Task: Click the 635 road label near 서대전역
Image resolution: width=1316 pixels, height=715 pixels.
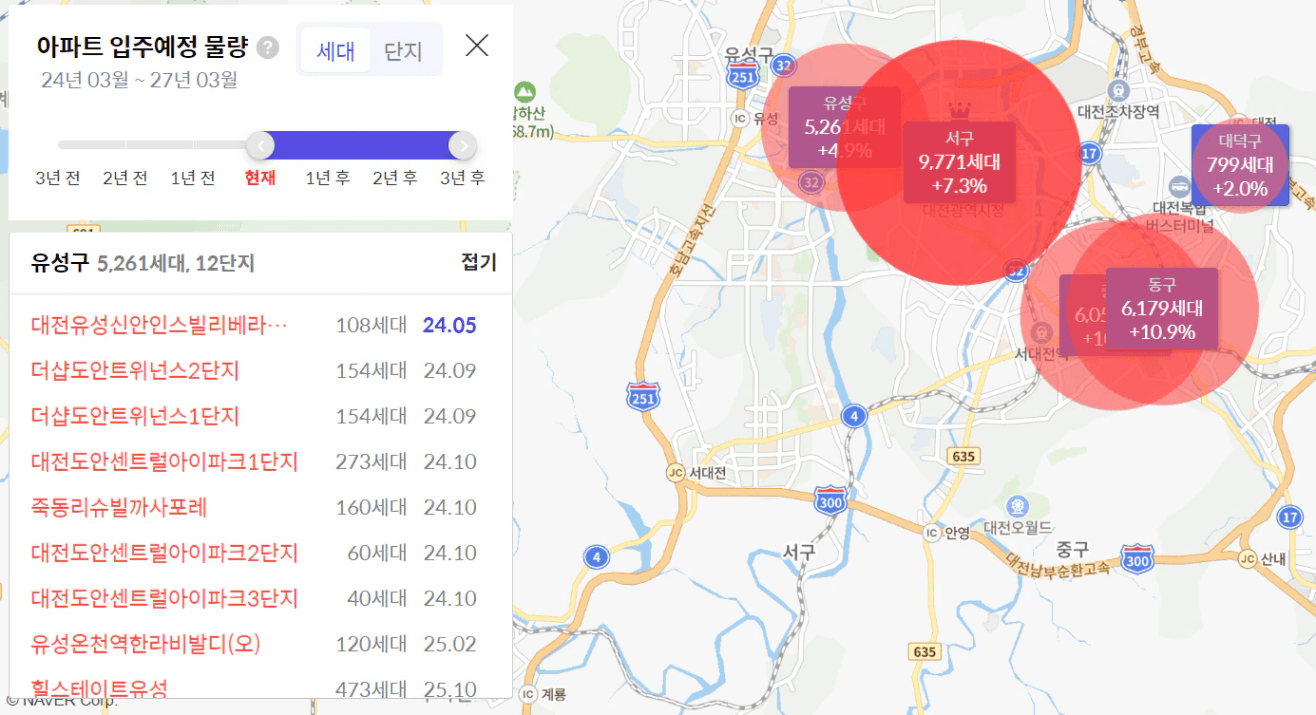Action: [x=962, y=456]
